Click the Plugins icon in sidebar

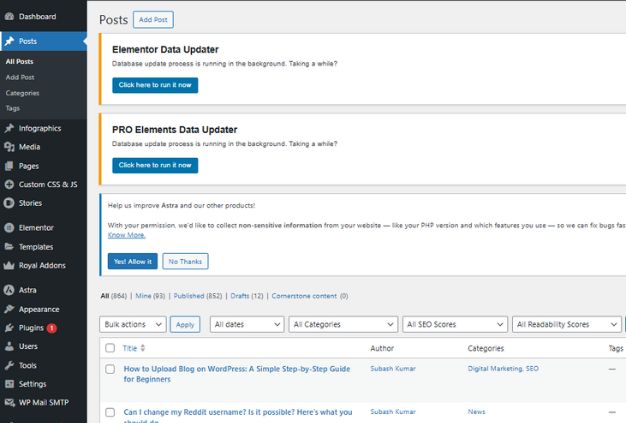point(9,328)
